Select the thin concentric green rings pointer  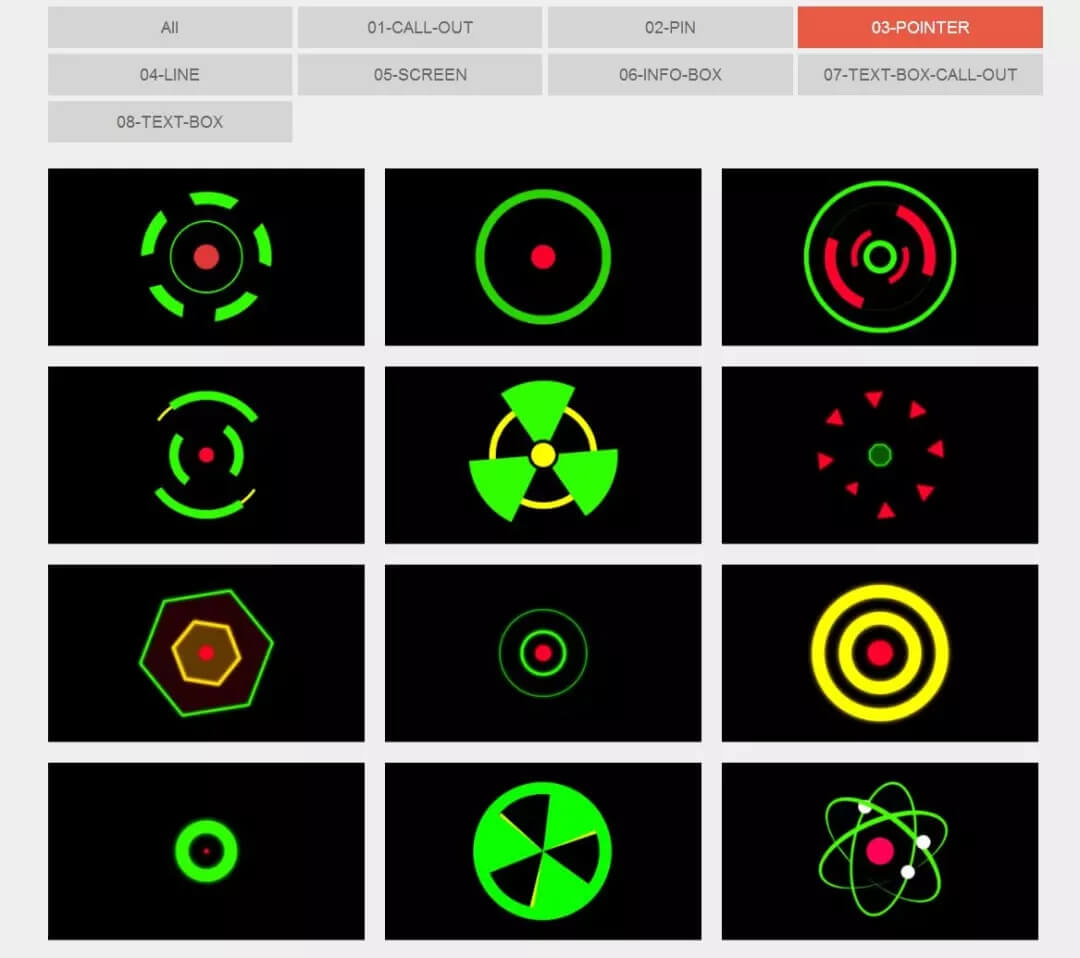click(x=543, y=653)
